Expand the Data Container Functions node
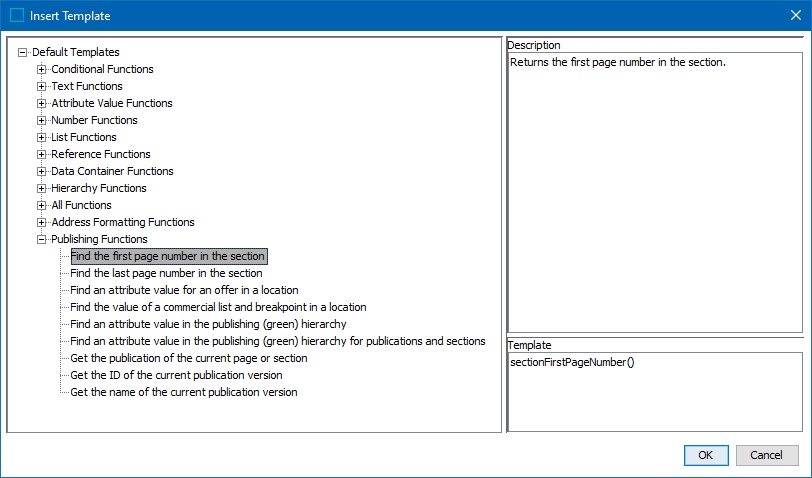Image resolution: width=812 pixels, height=478 pixels. 41,171
